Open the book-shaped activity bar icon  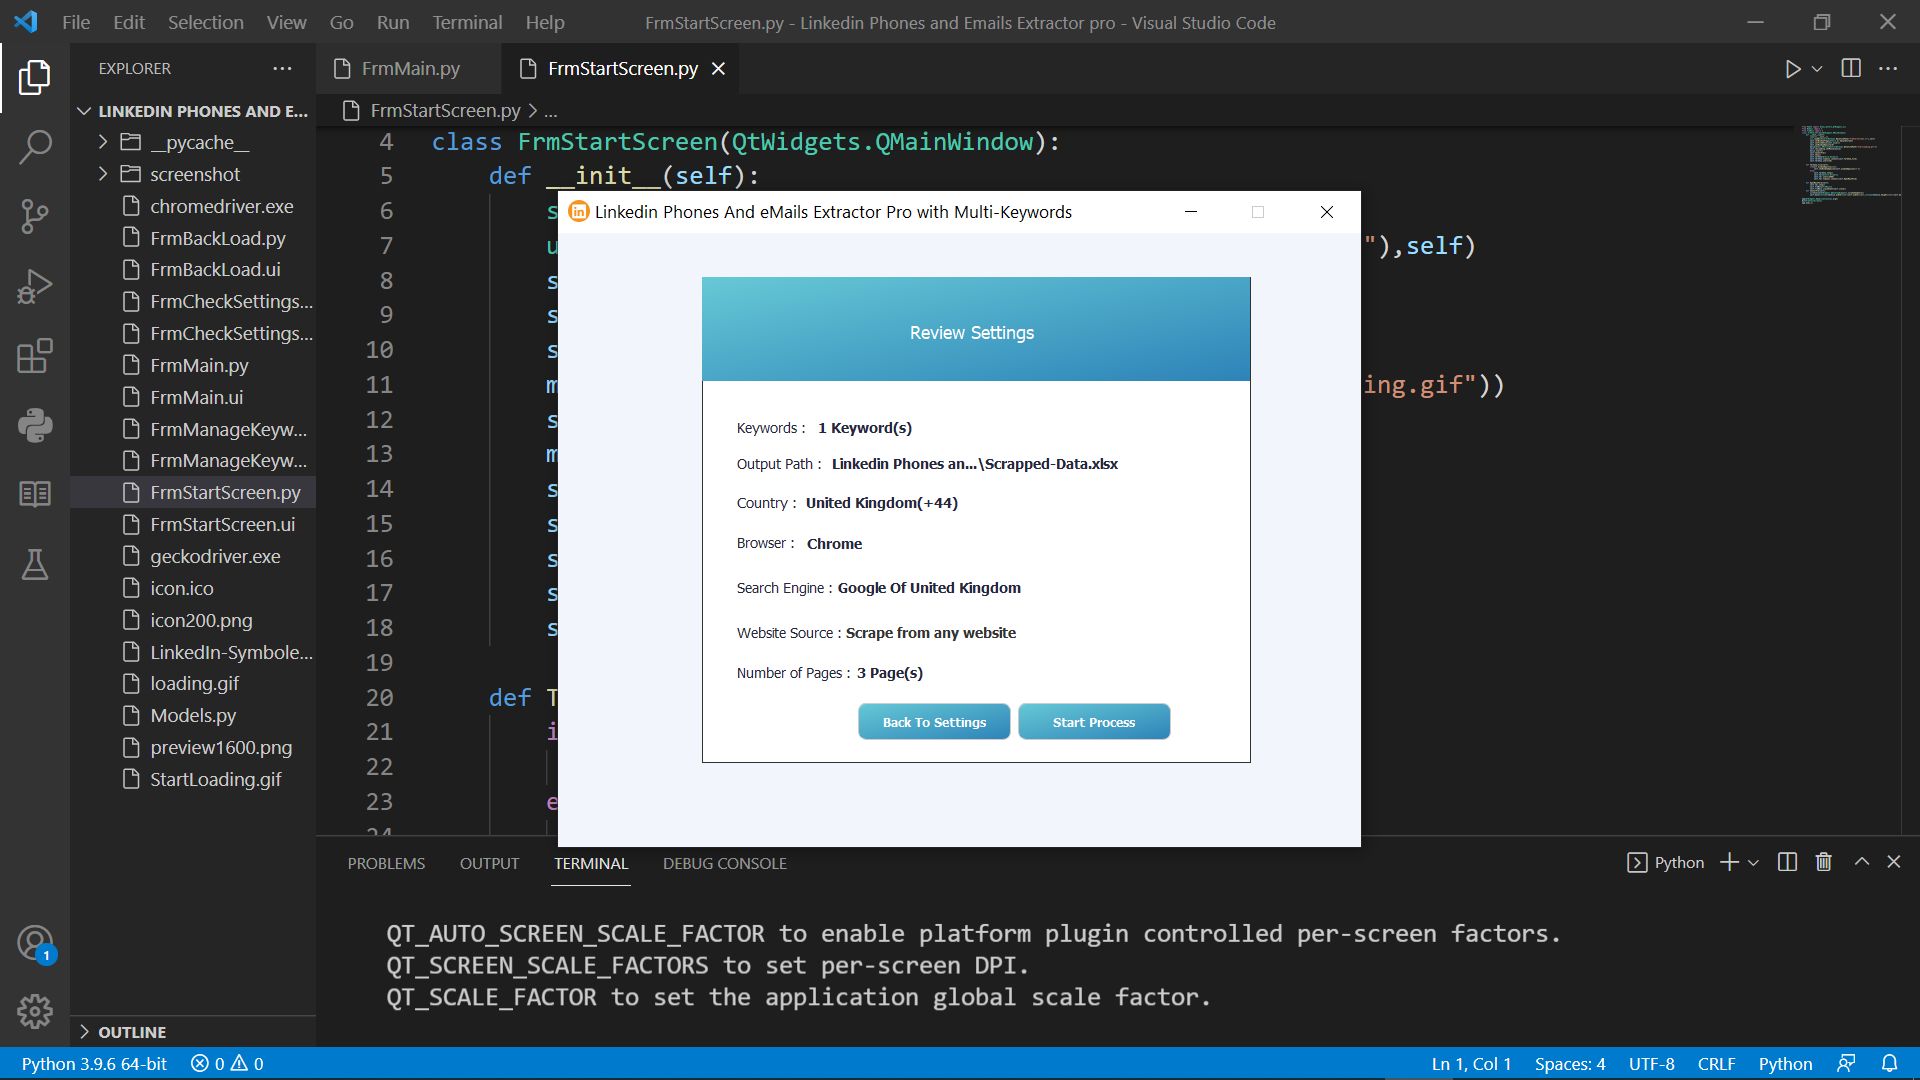click(35, 494)
